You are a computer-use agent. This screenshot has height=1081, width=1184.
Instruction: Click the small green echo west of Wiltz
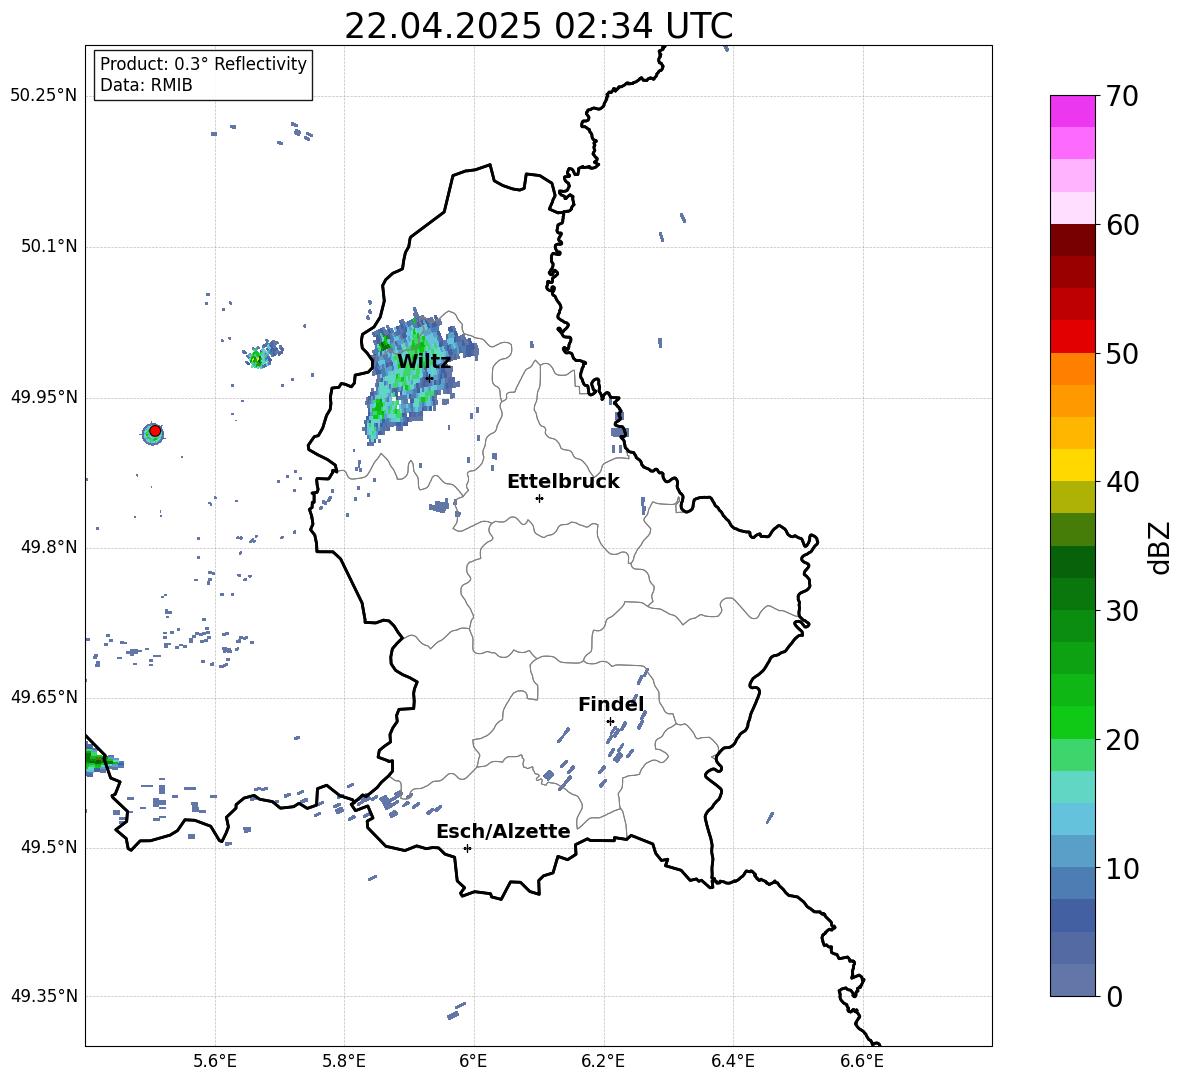pyautogui.click(x=261, y=356)
